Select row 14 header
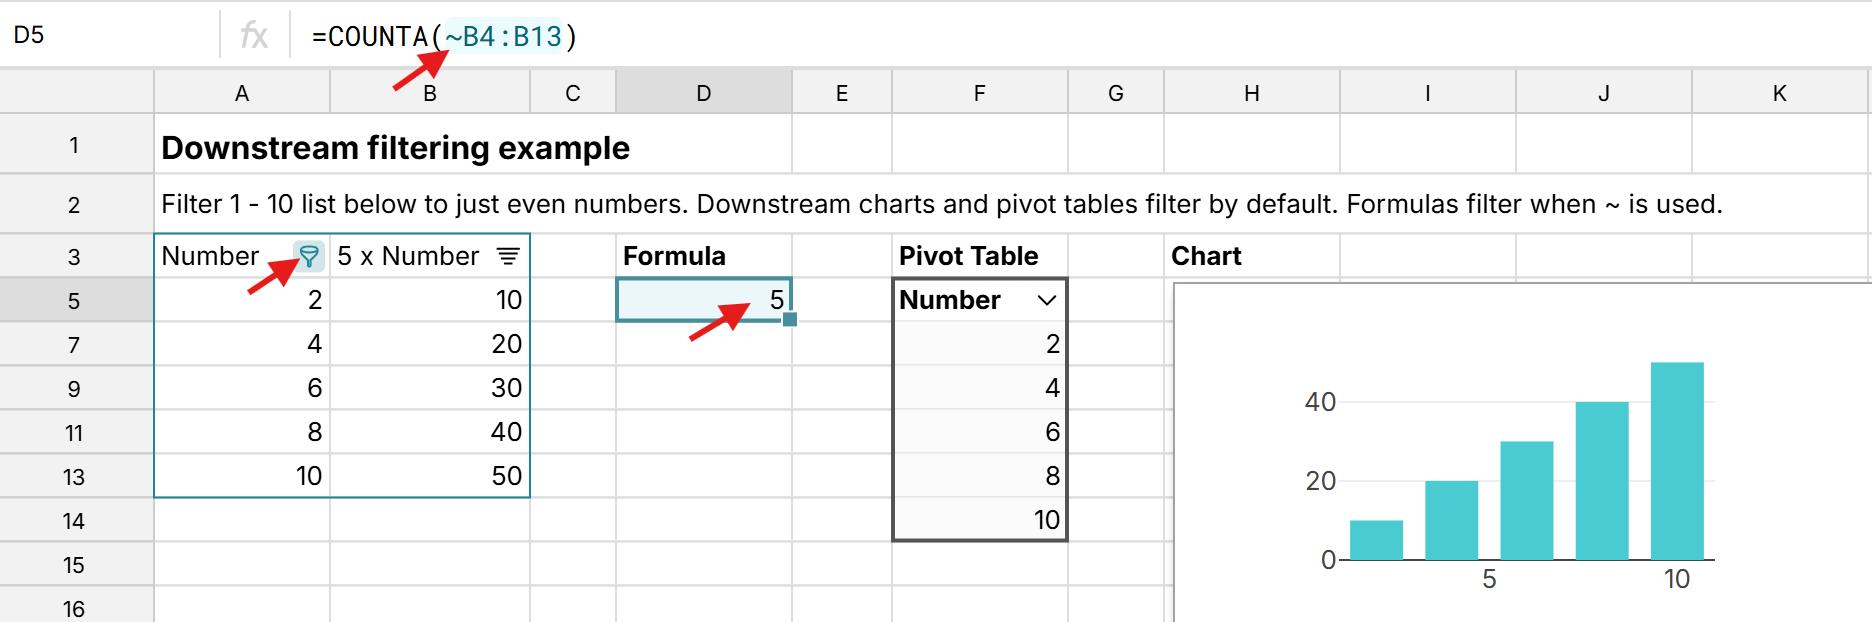 75,521
